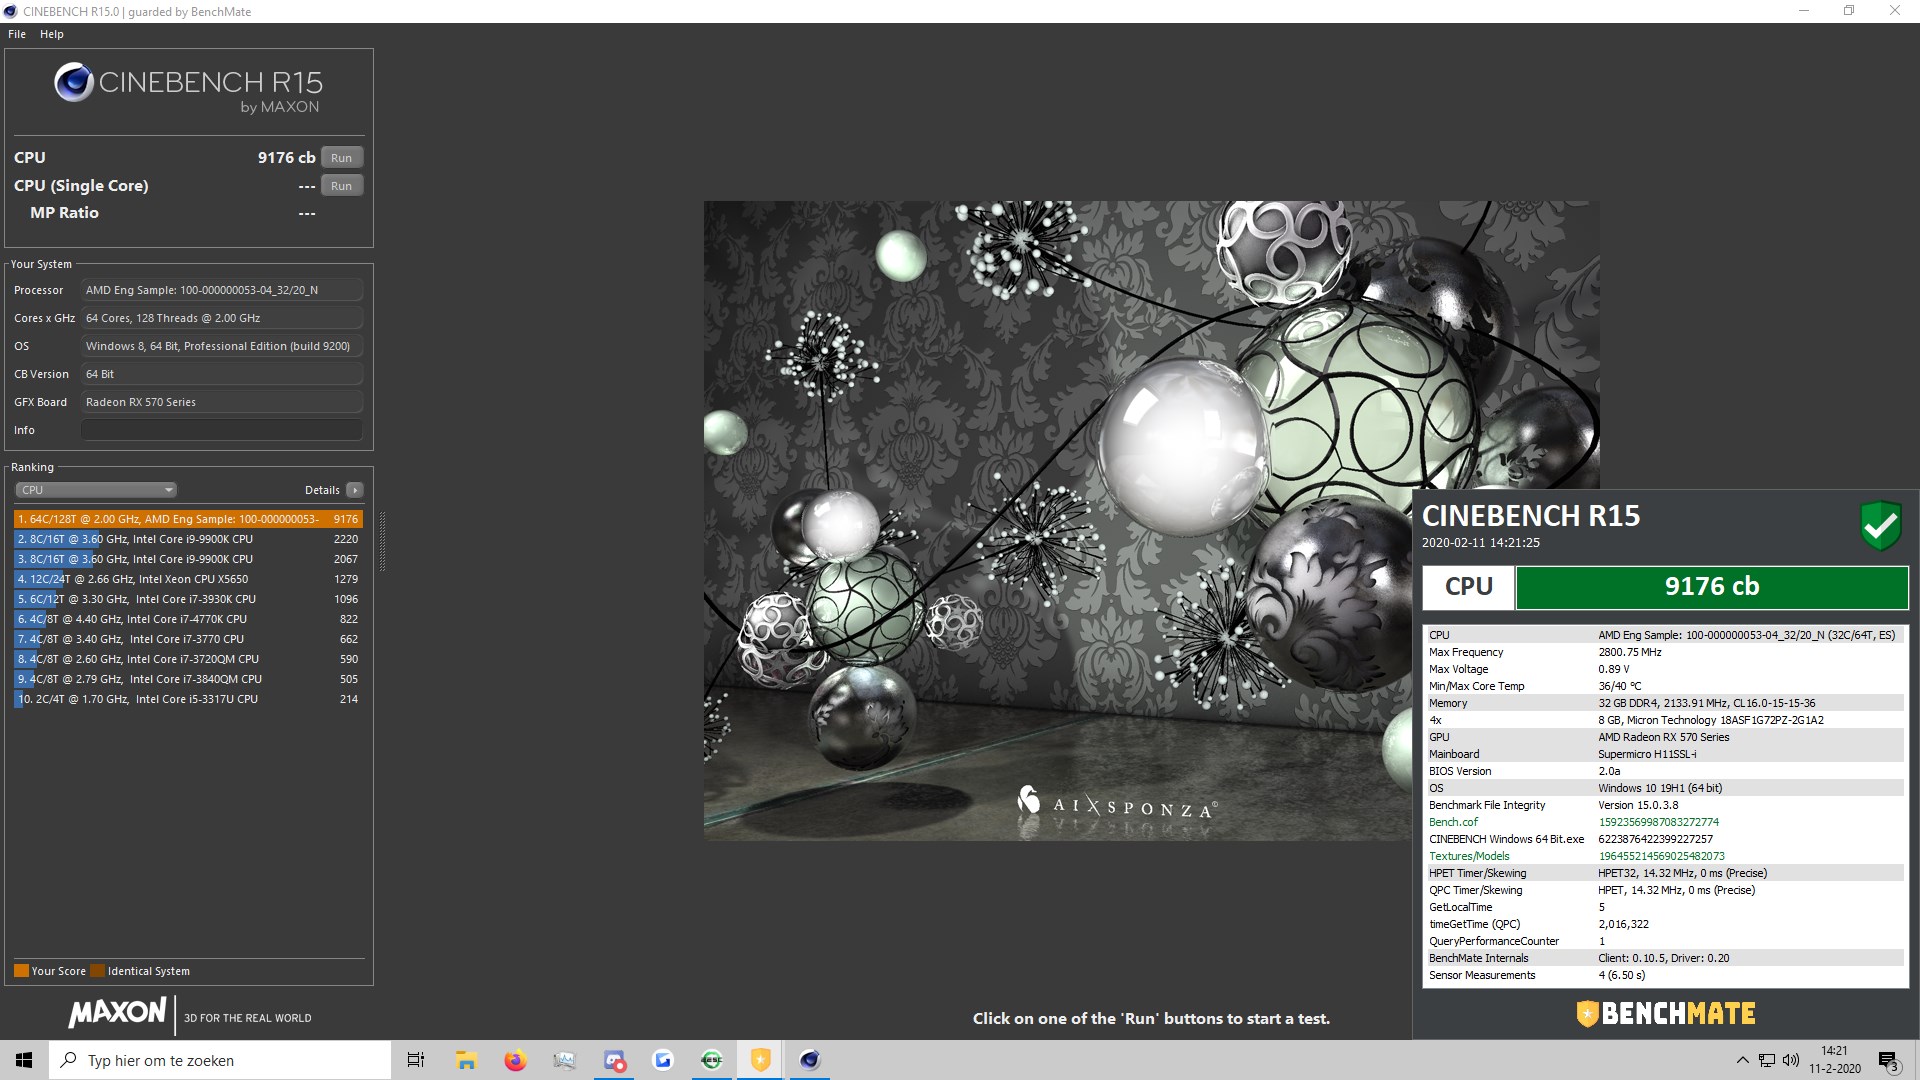This screenshot has height=1080, width=1920.
Task: Click the green 9176 cb score bar
Action: click(1712, 587)
